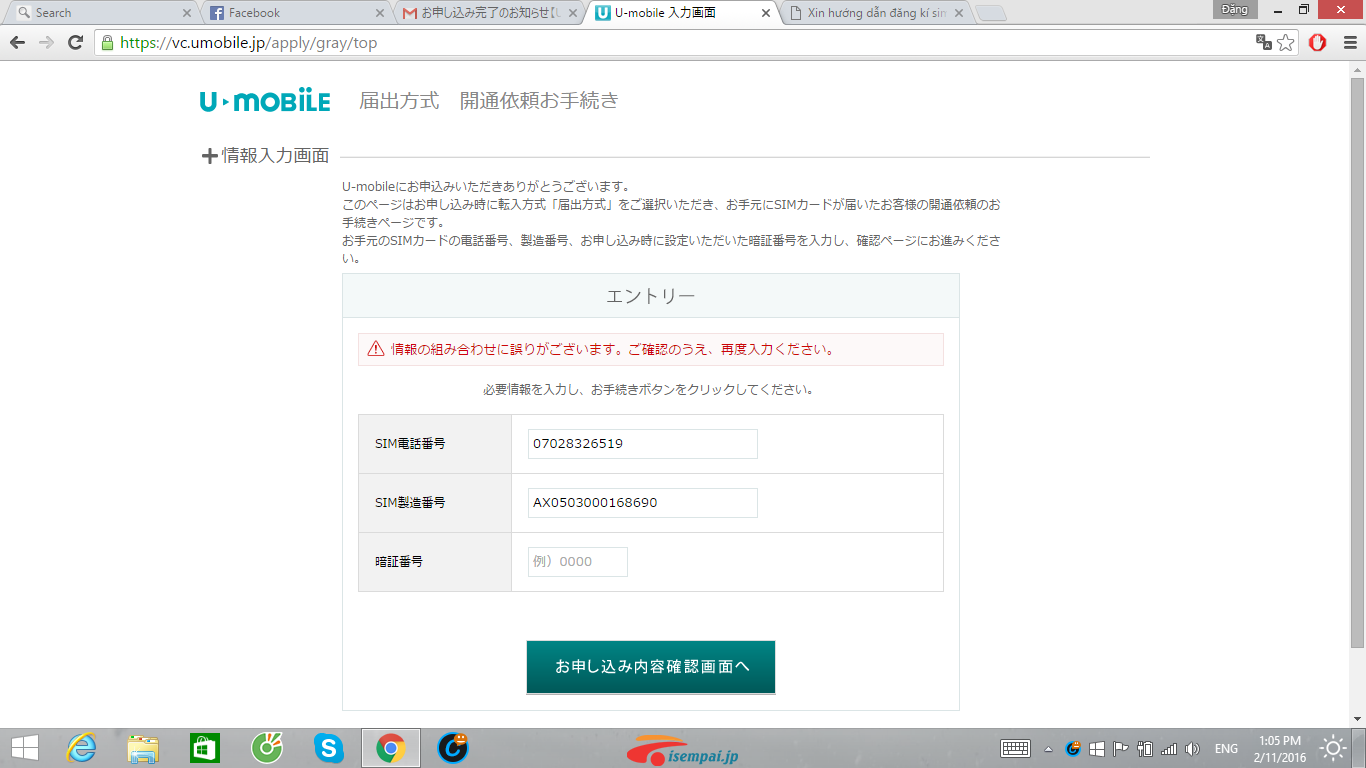Screen dimensions: 1366x768
Task: Bookmark this page with the star icon
Action: [1286, 43]
